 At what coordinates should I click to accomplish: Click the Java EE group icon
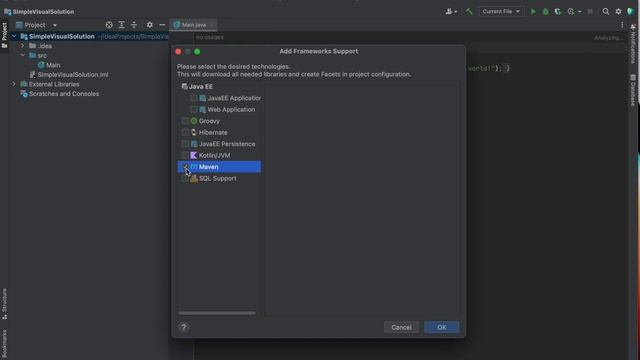click(184, 87)
